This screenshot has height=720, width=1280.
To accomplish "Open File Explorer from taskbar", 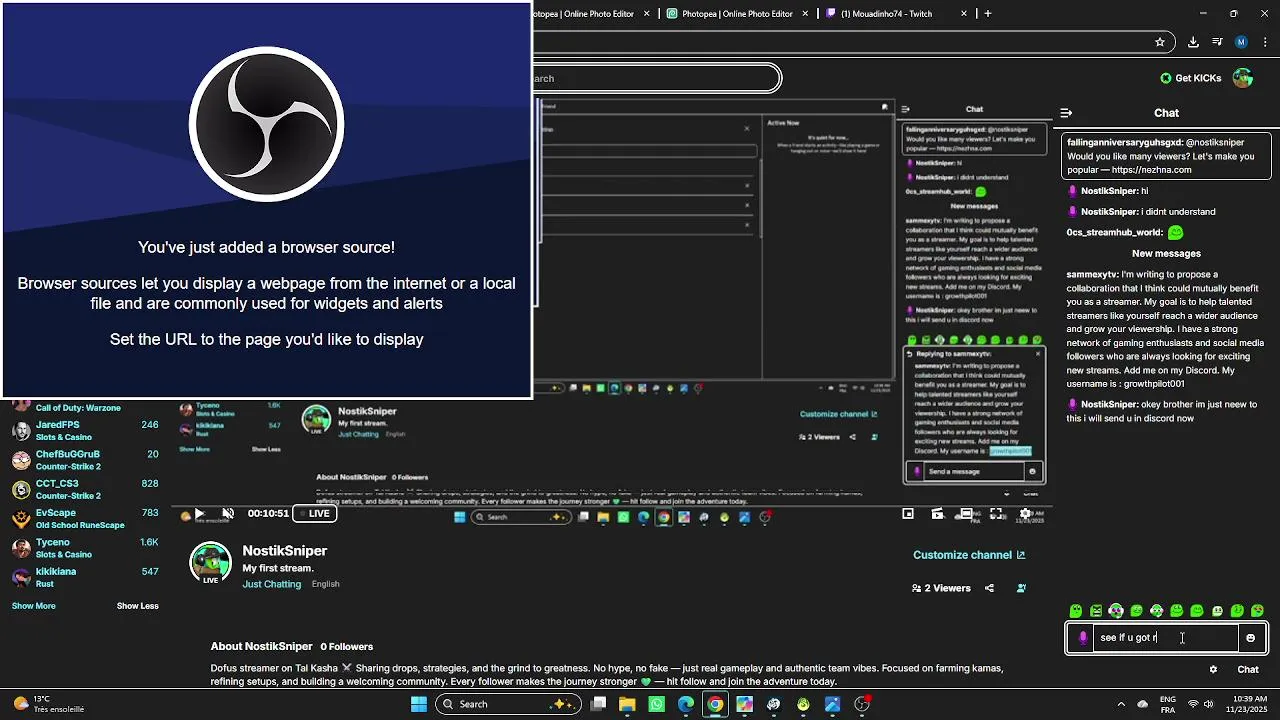I will pos(627,704).
